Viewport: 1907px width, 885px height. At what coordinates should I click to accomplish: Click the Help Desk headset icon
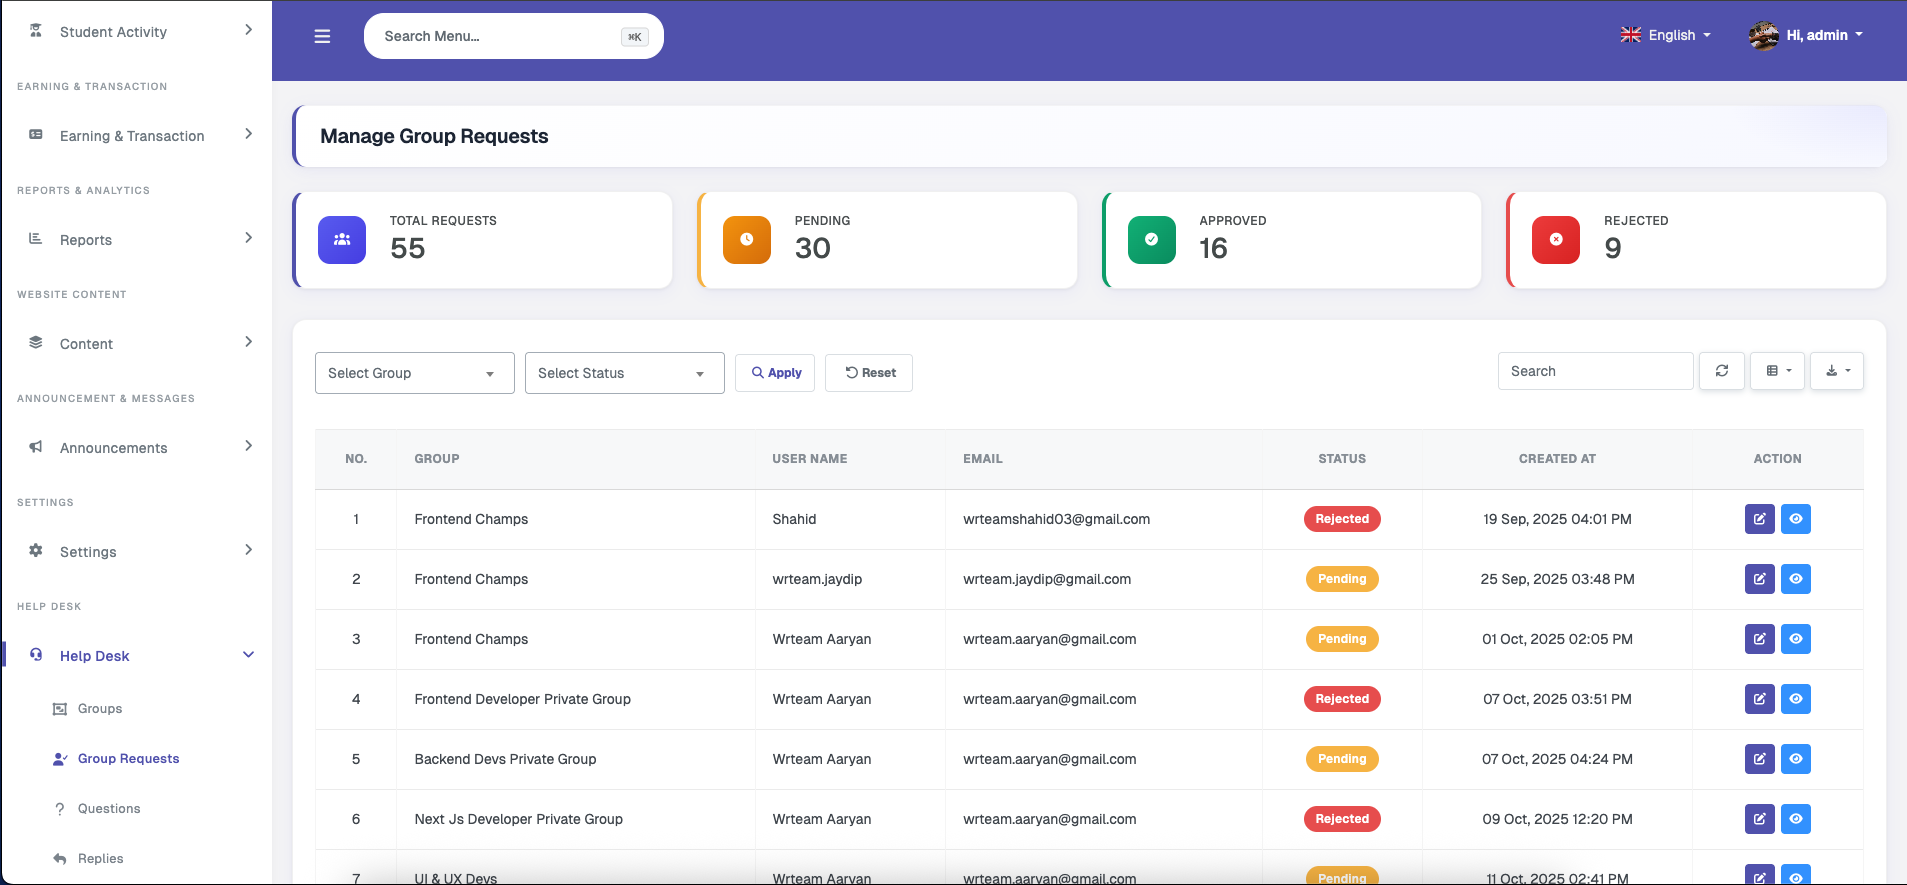click(x=36, y=655)
